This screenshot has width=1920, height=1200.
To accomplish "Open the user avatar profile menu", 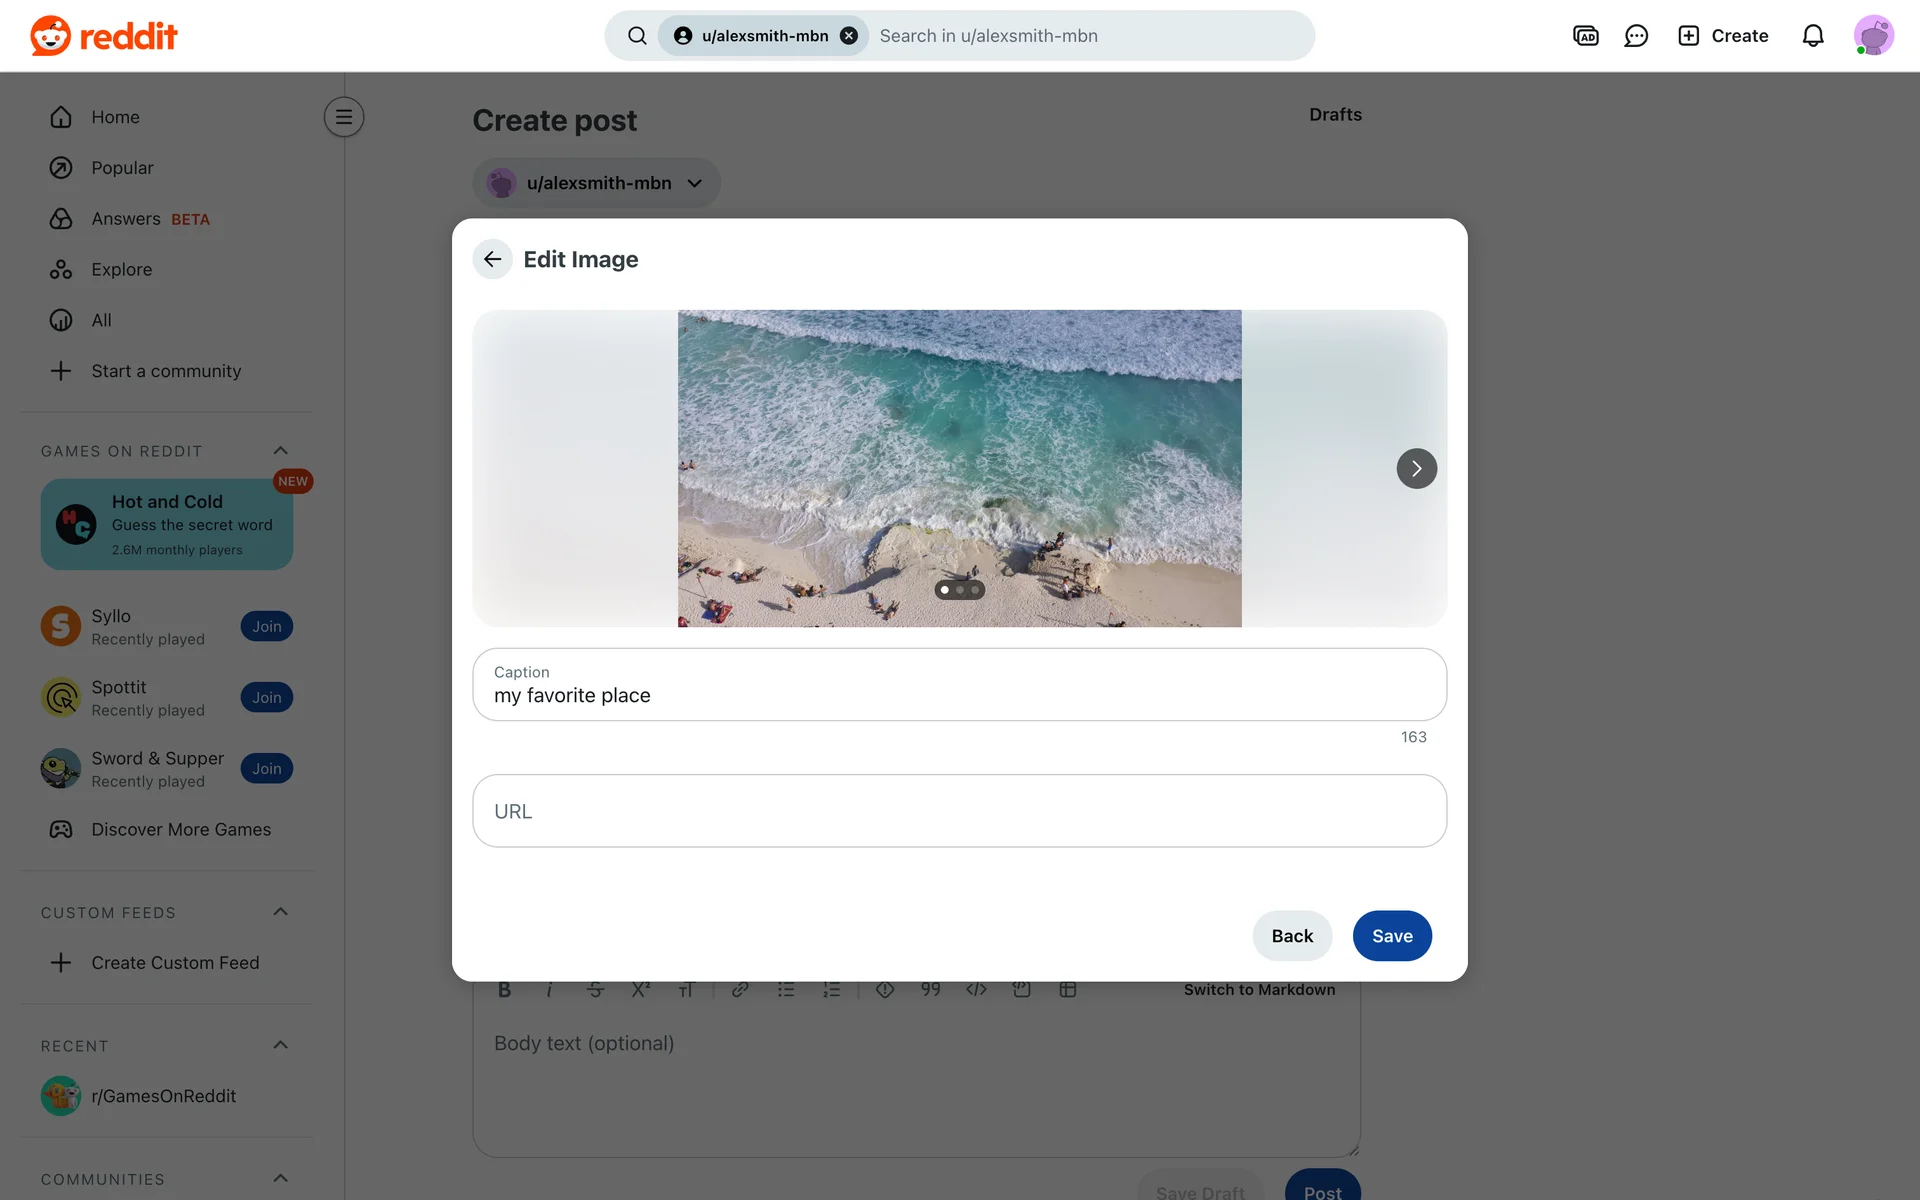I will 1873,36.
